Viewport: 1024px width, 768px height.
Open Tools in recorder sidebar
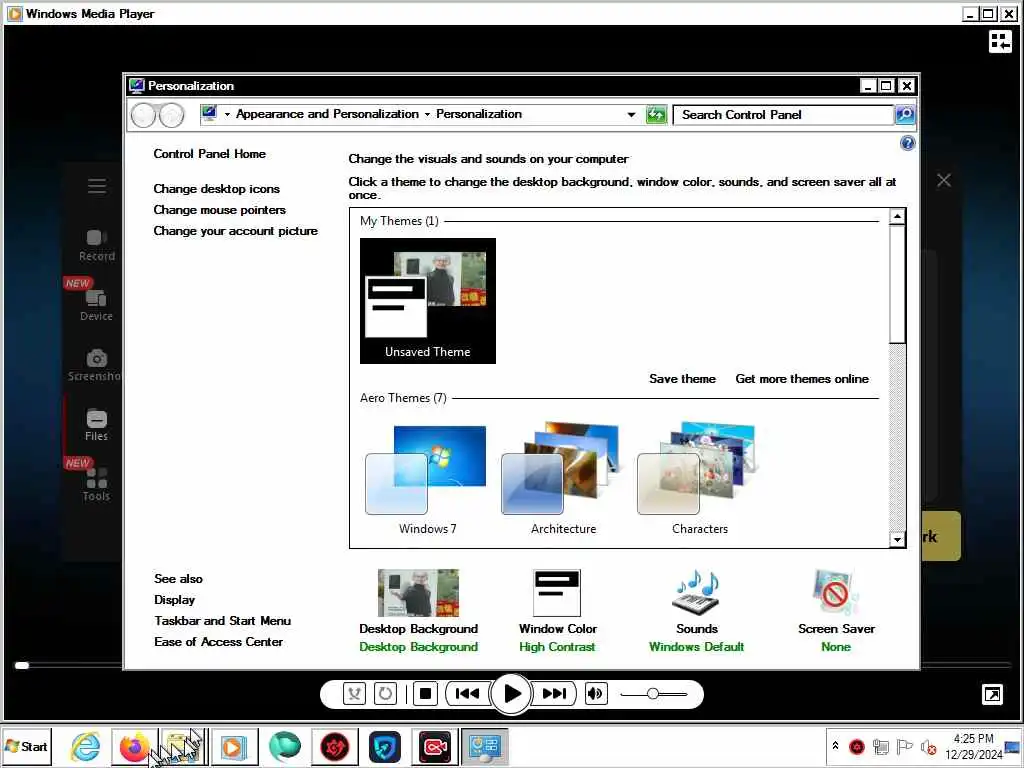tap(96, 485)
